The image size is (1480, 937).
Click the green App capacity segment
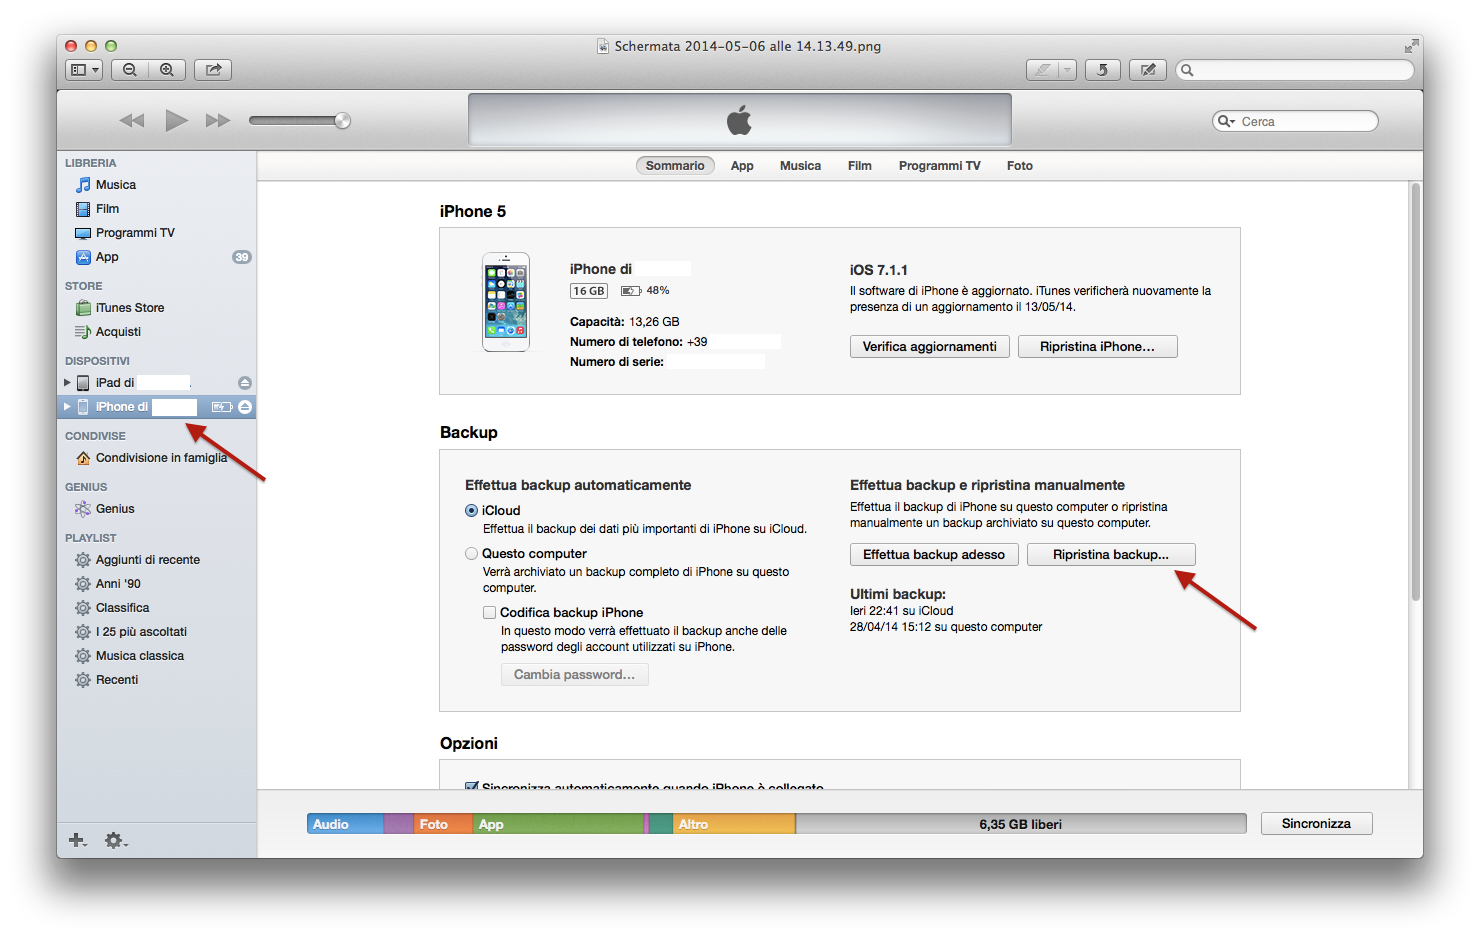[558, 824]
